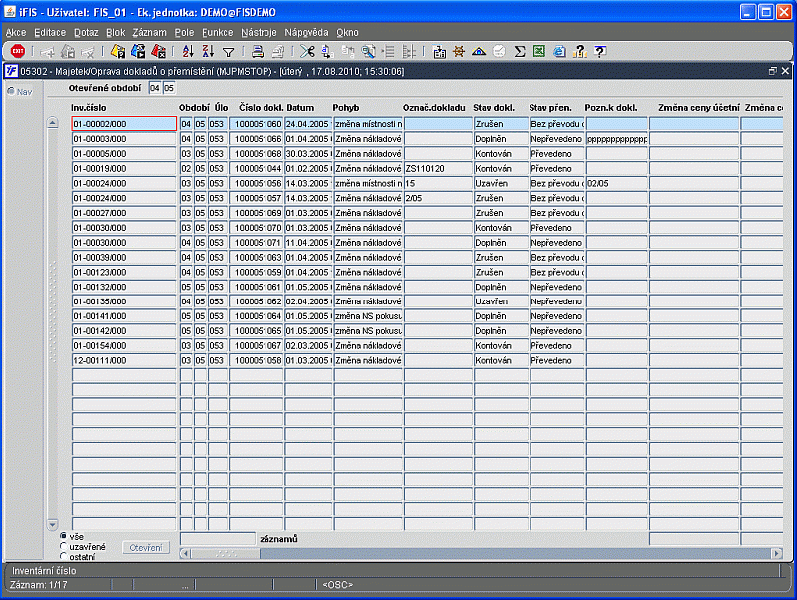Viewport: 797px width, 600px height.
Task: Select the 'vše' radio button
Action: 64,537
